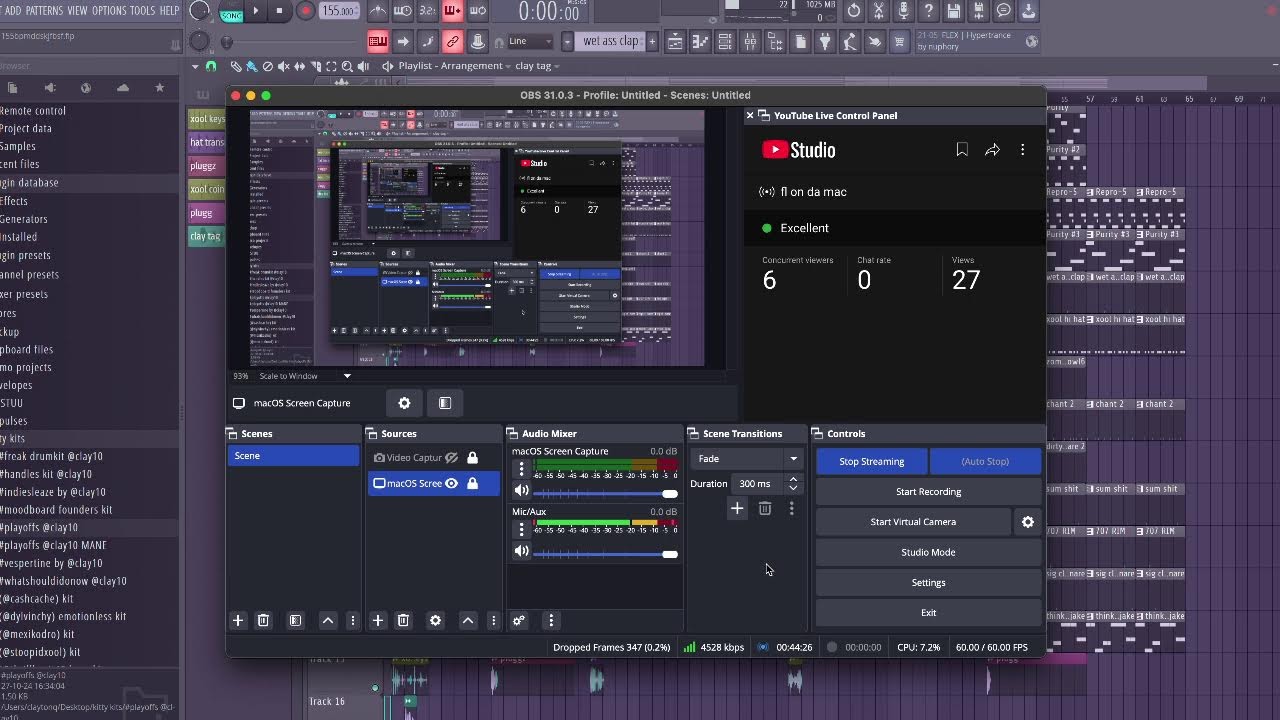Open advanced audio properties gears icon
1280x720 pixels.
pyautogui.click(x=519, y=620)
